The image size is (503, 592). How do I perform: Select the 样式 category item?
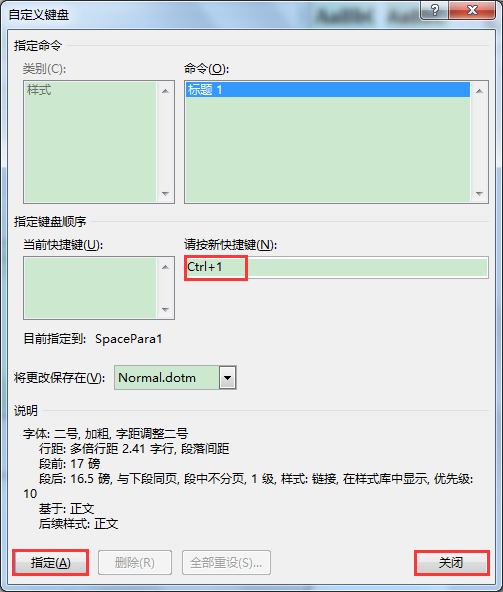pyautogui.click(x=91, y=90)
